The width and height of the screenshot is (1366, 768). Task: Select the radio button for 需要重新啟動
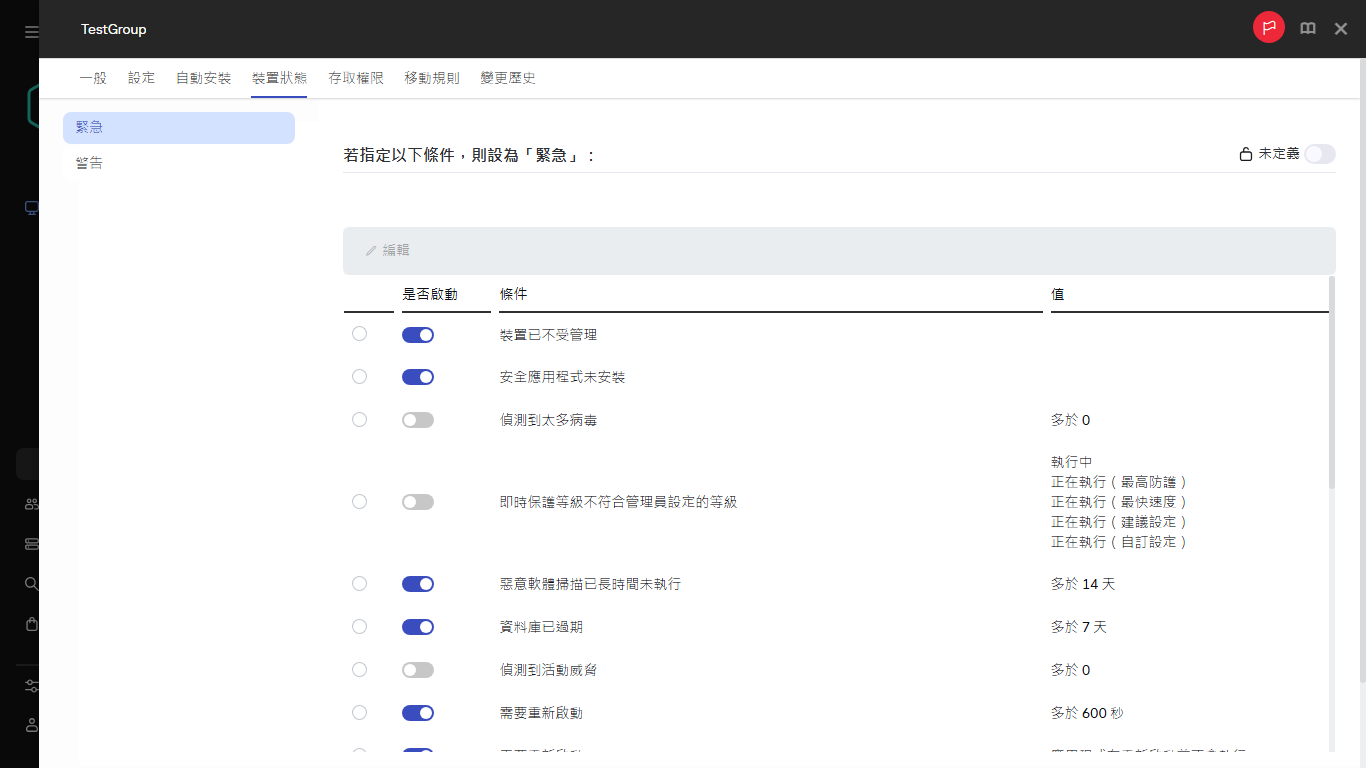(359, 712)
